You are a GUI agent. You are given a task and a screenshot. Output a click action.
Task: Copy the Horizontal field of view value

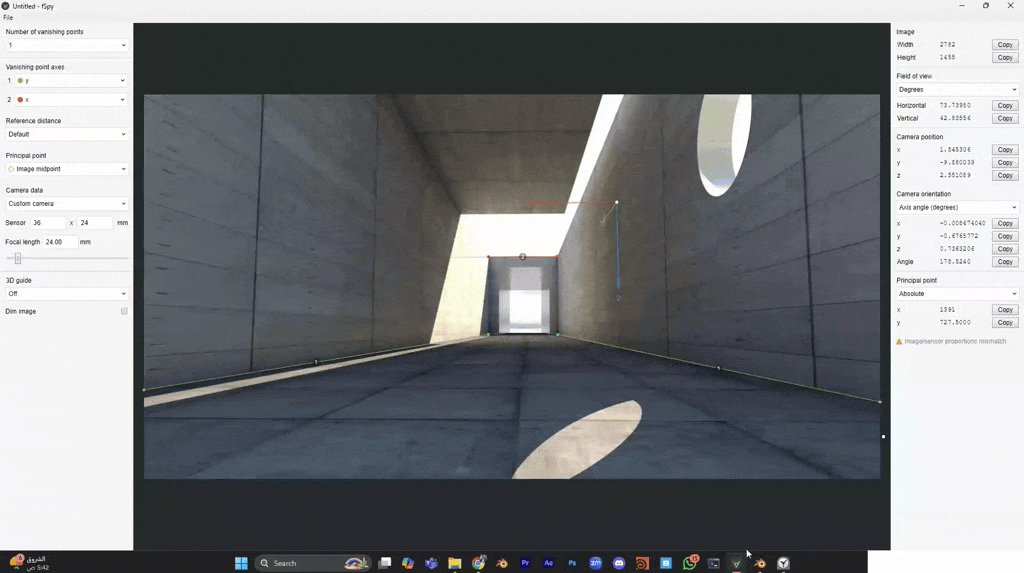tap(1005, 105)
